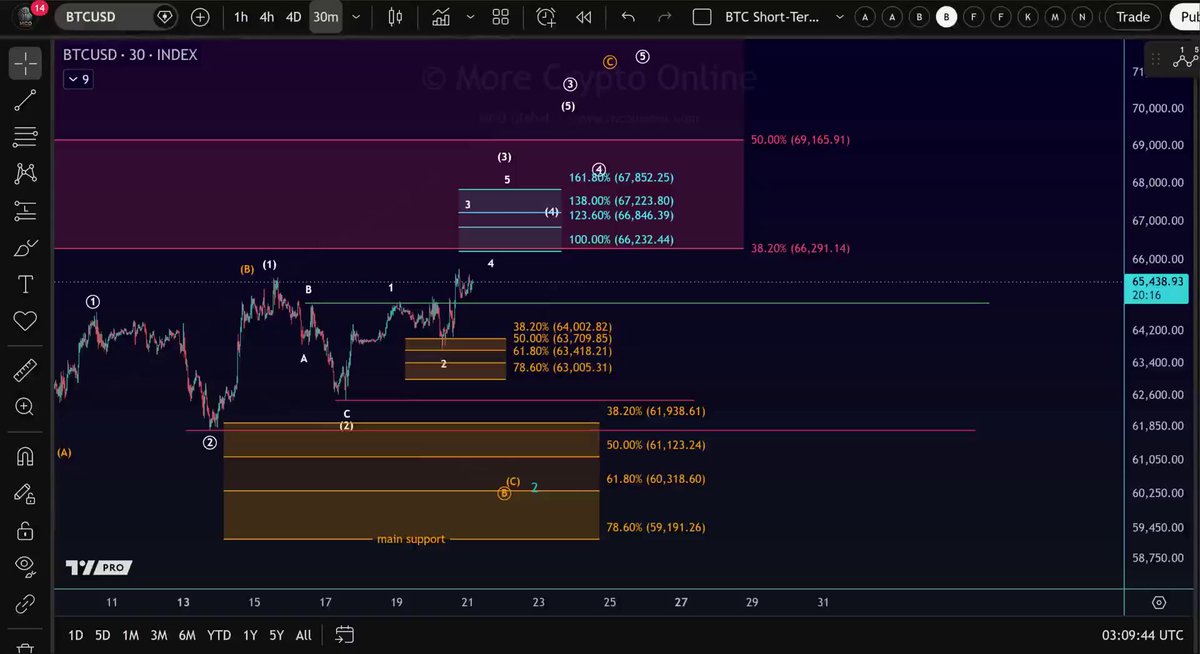Click the K circle button in top bar

[1027, 17]
